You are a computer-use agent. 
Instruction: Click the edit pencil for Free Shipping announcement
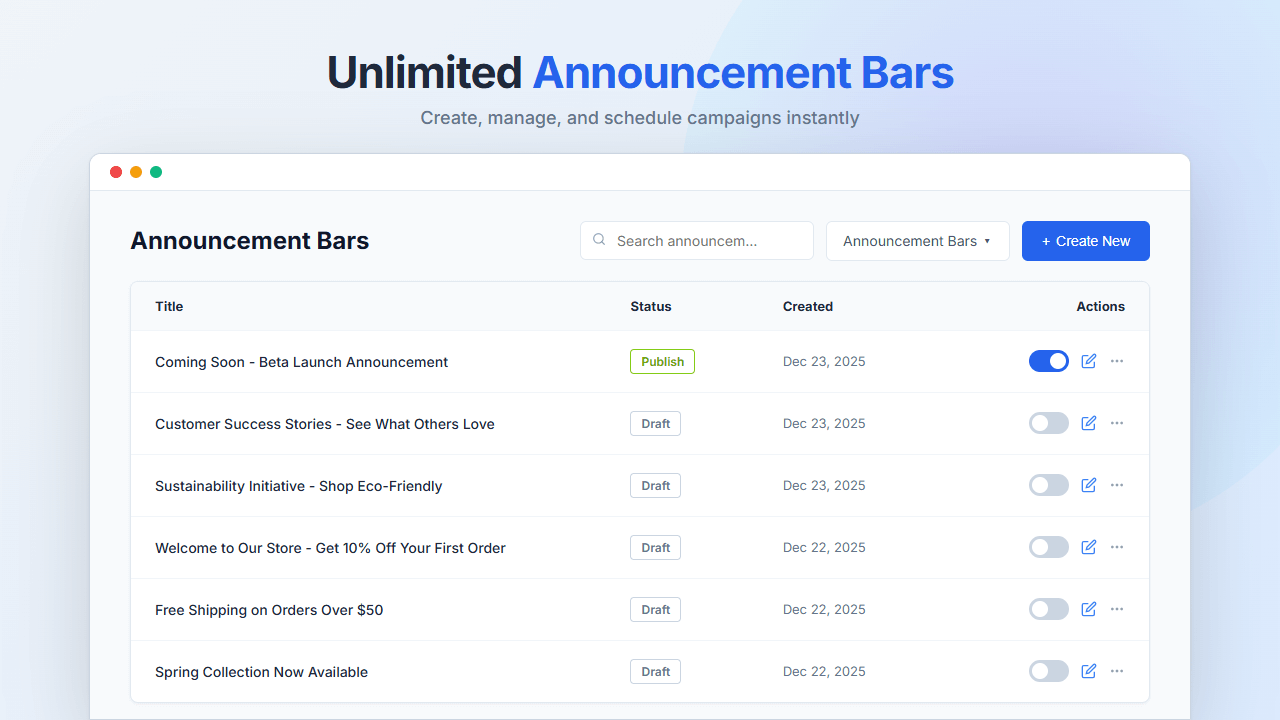click(1088, 609)
